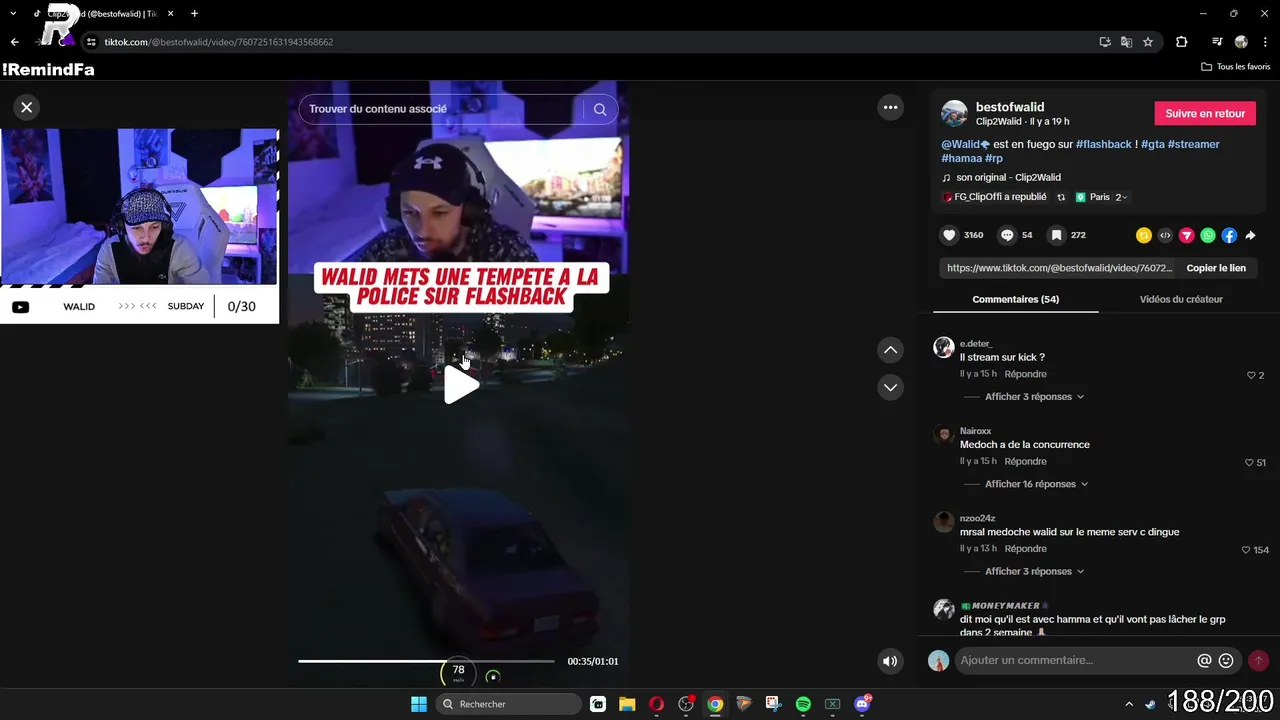Share the video to WhatsApp
The height and width of the screenshot is (720, 1280).
tap(1208, 235)
